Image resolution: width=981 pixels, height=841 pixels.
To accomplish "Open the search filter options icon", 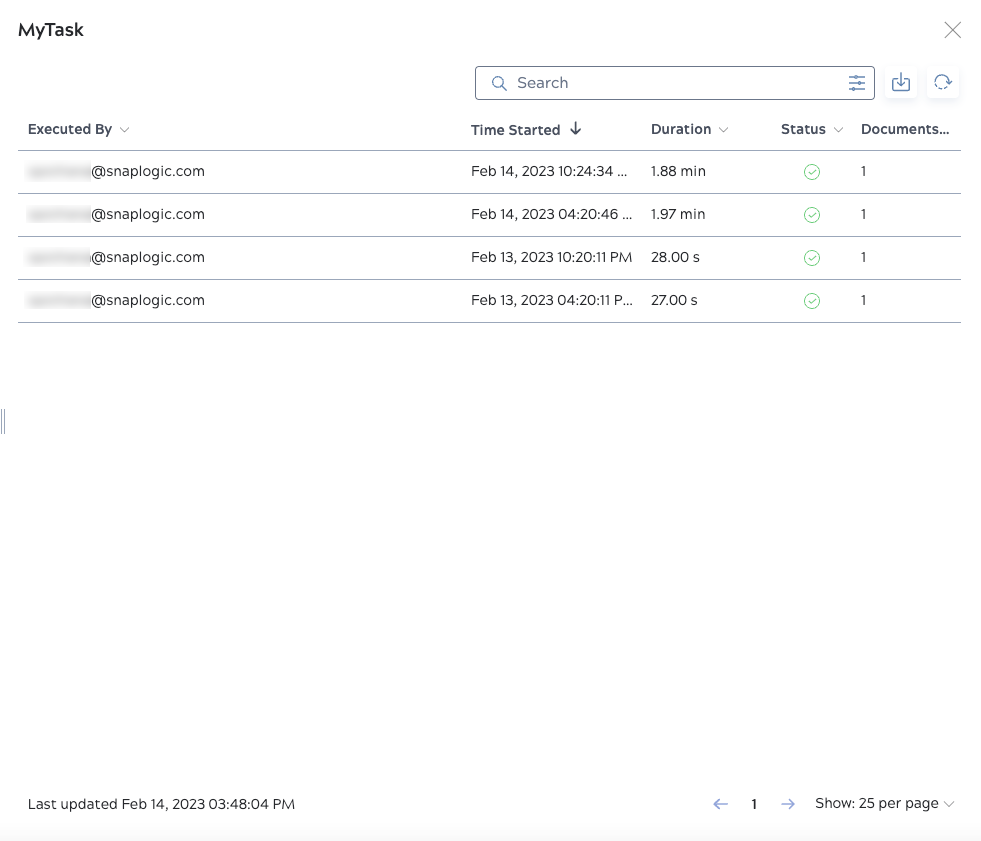I will pyautogui.click(x=857, y=83).
